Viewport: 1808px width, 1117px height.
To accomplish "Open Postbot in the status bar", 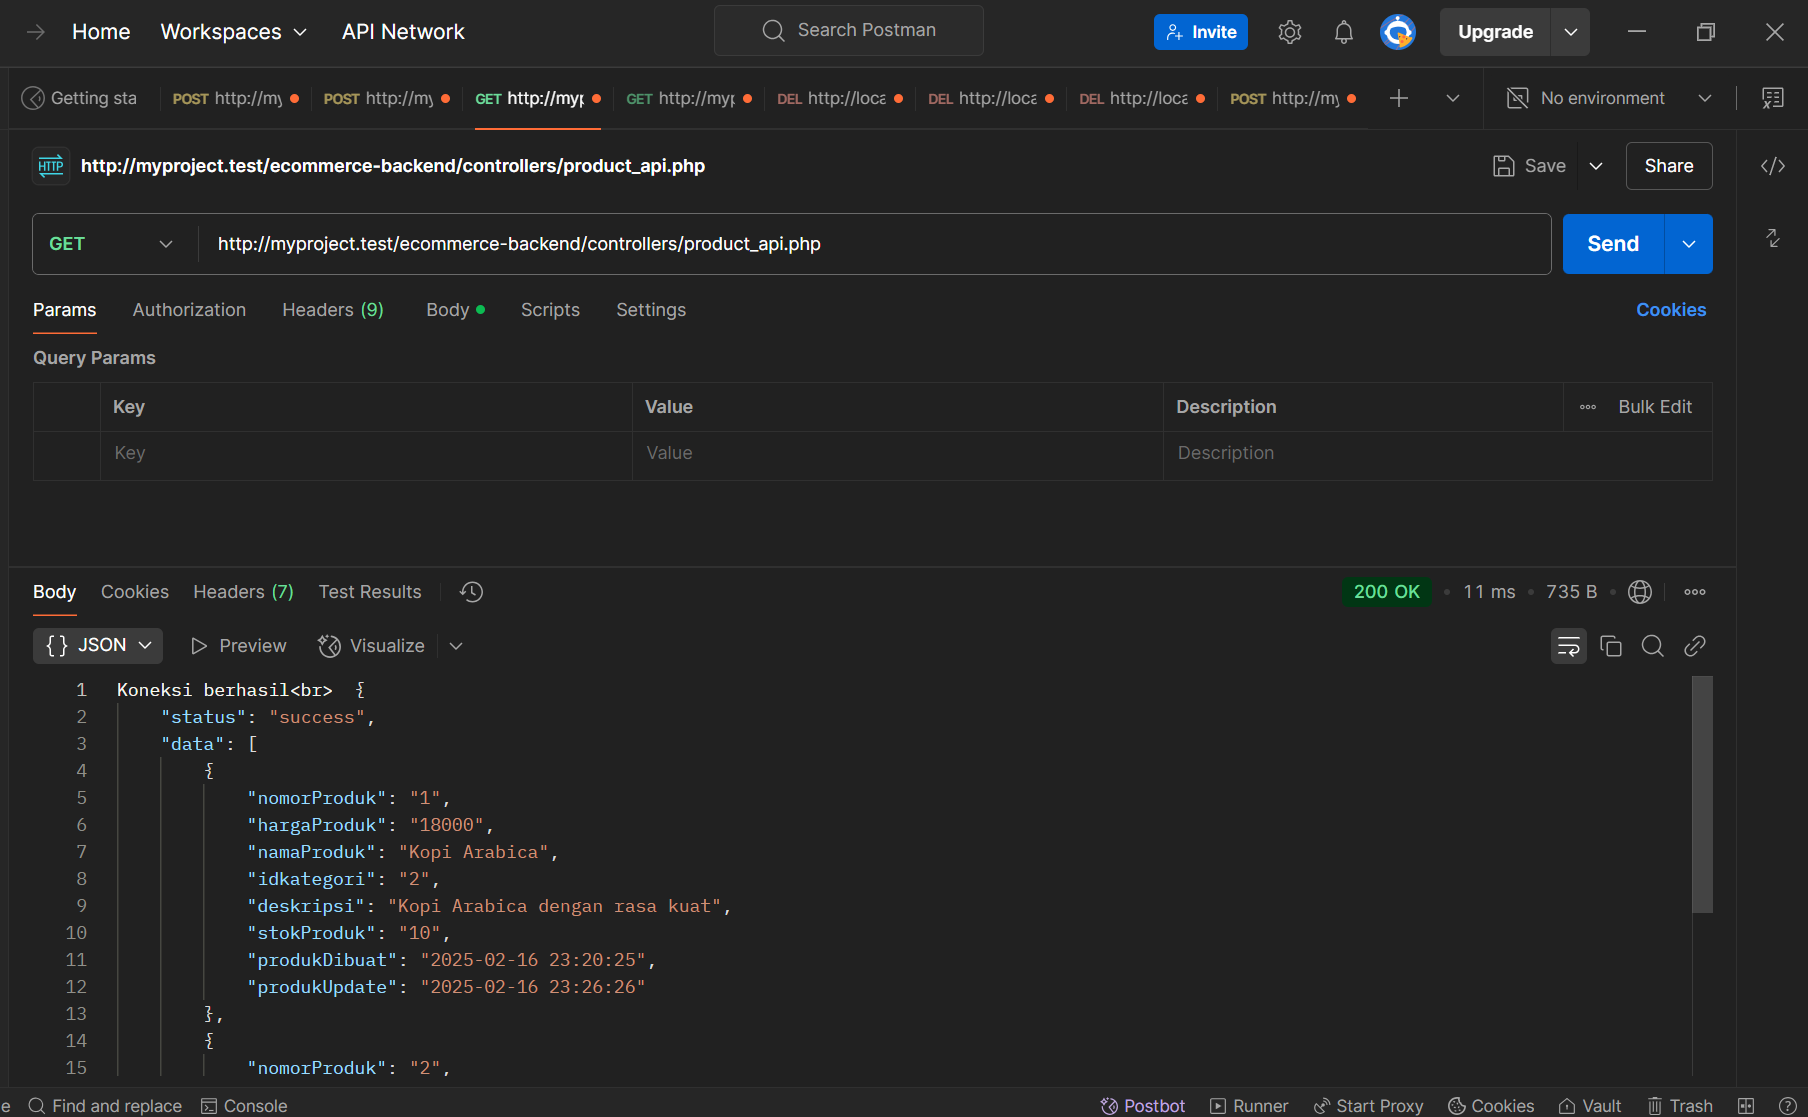I will tap(1142, 1105).
